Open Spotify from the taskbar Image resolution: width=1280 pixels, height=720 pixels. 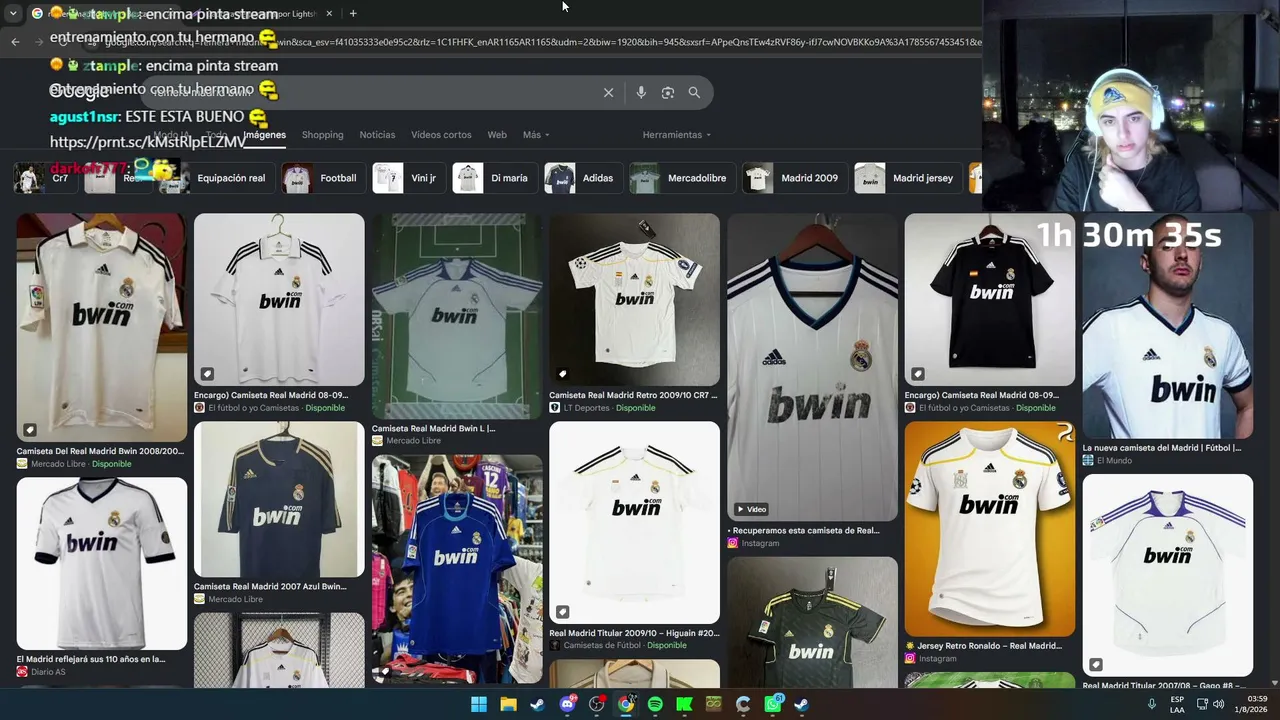[x=655, y=704]
